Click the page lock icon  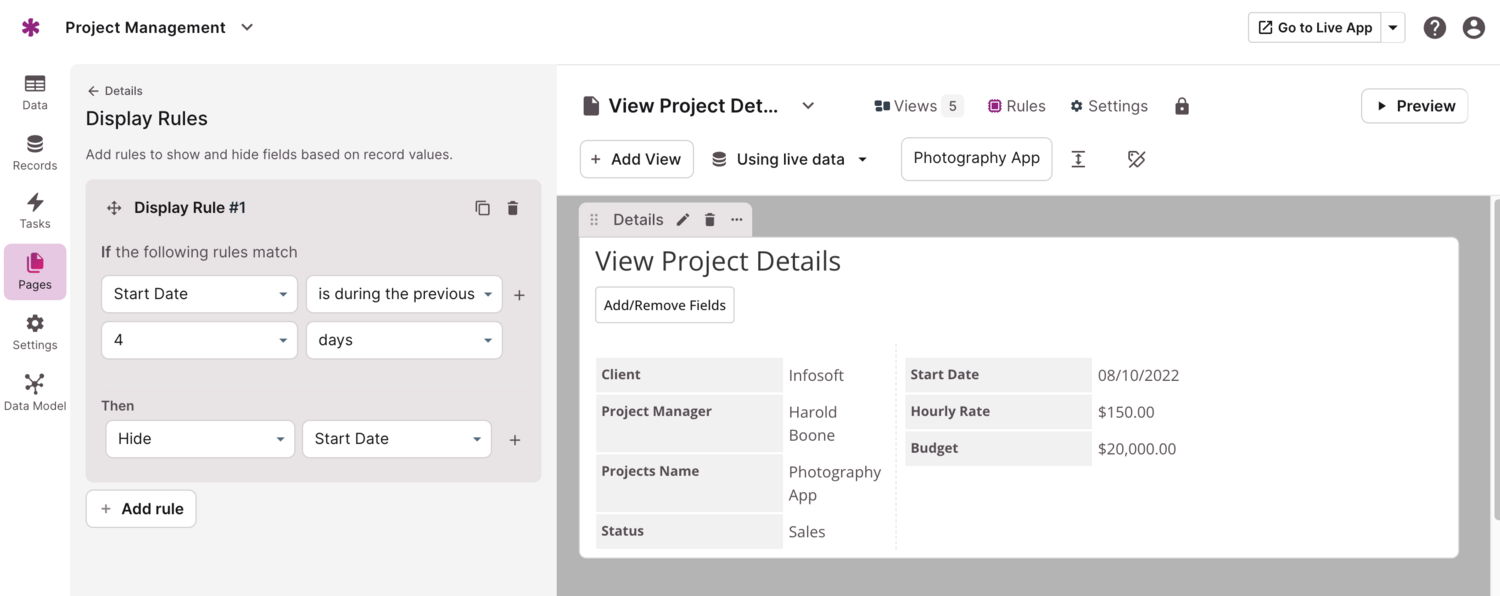(1182, 106)
